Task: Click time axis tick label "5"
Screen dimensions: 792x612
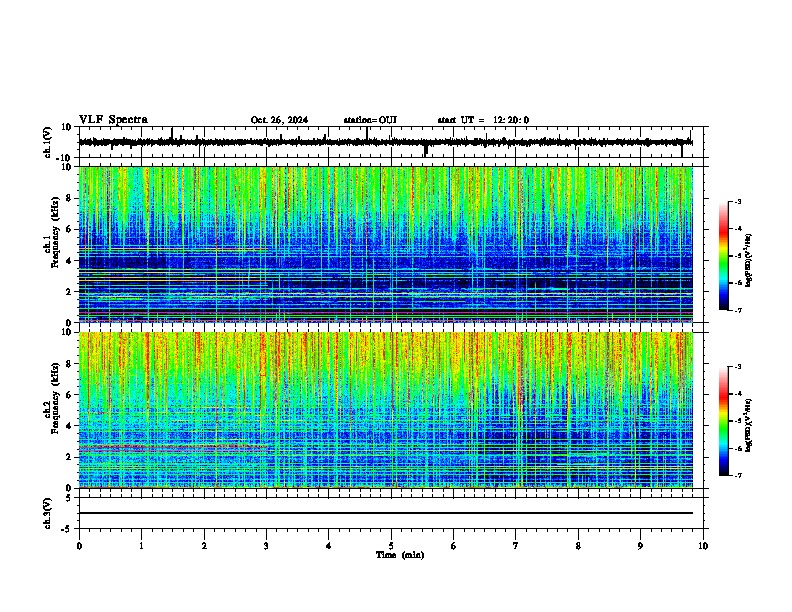Action: click(x=391, y=546)
